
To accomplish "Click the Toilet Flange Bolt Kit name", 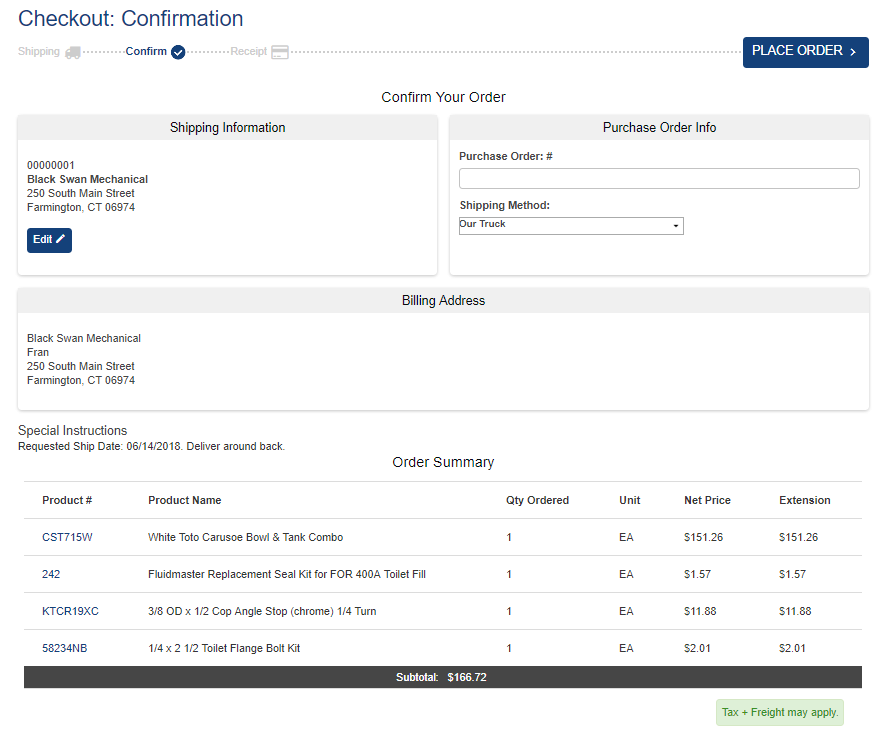I will [224, 648].
